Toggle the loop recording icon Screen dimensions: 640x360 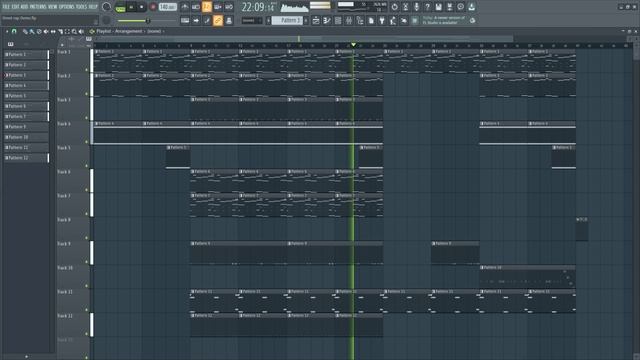pyautogui.click(x=229, y=7)
